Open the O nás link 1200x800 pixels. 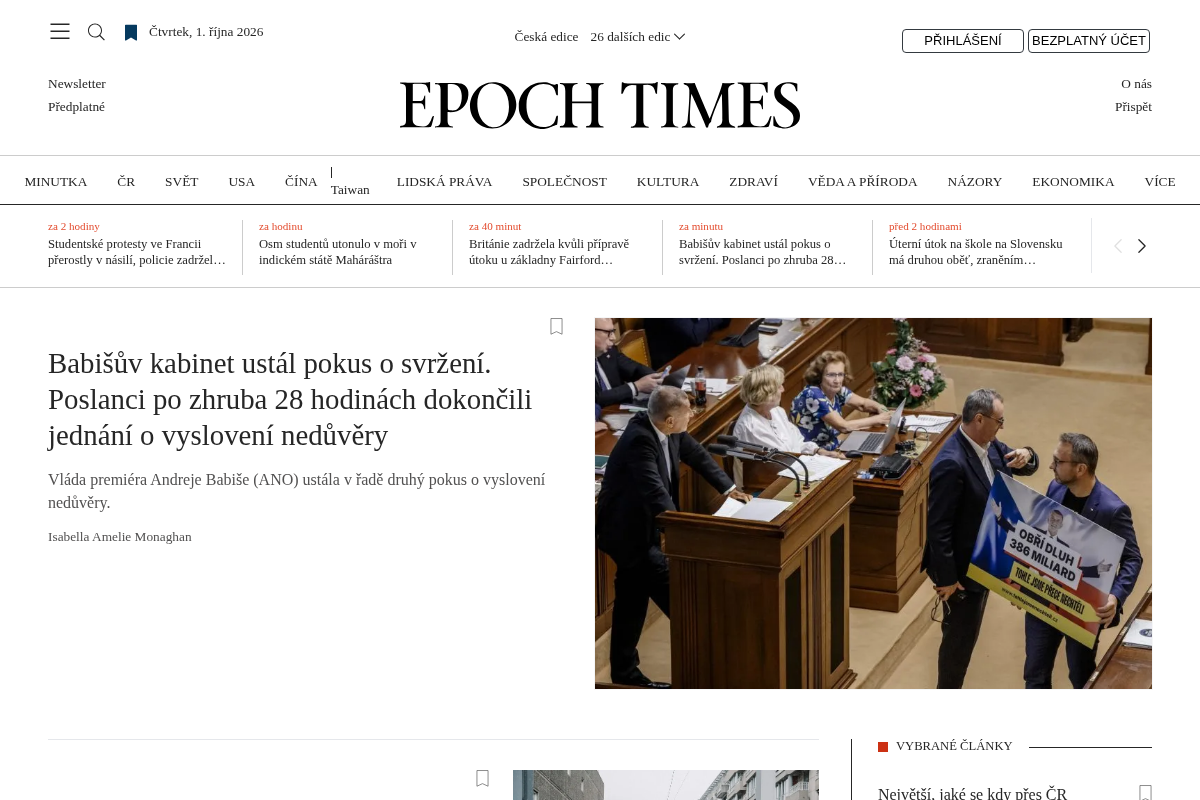pos(1136,84)
